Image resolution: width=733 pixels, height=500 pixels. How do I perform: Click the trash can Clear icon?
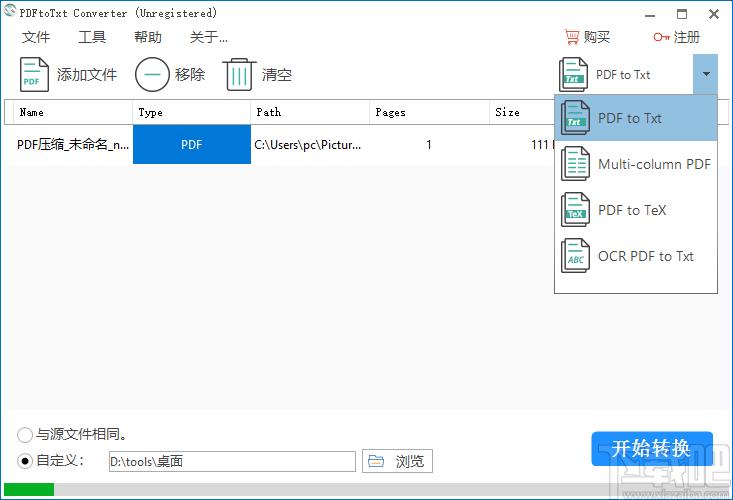(239, 74)
